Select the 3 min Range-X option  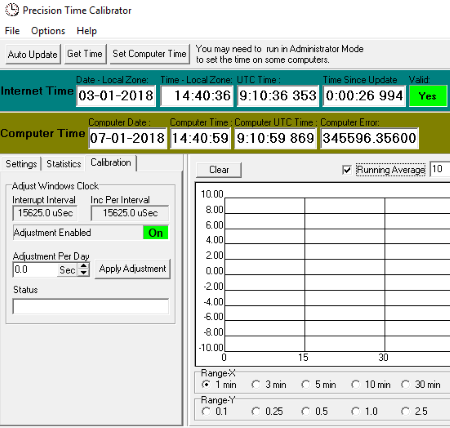(x=256, y=384)
